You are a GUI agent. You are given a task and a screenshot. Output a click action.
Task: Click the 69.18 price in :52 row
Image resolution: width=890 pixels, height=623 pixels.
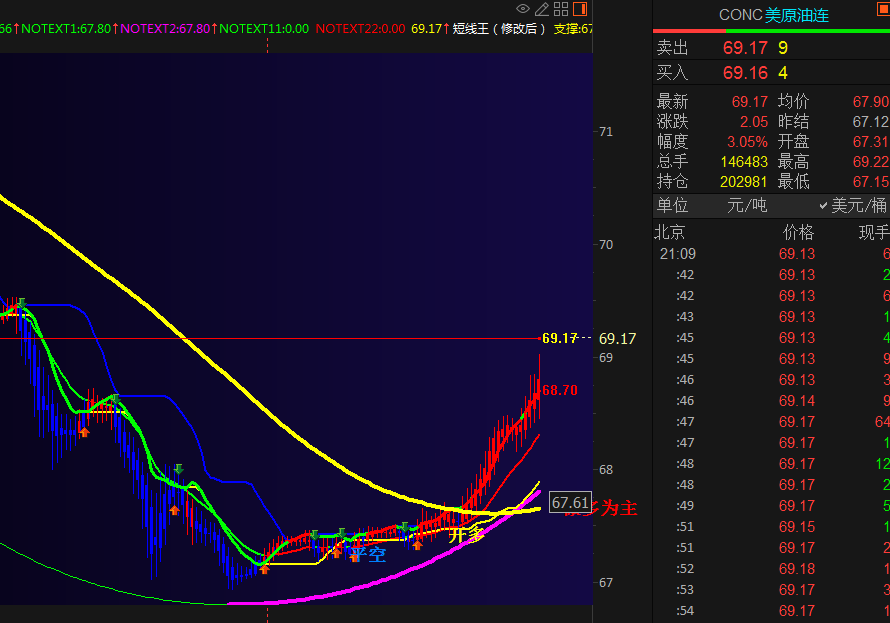pyautogui.click(x=797, y=569)
